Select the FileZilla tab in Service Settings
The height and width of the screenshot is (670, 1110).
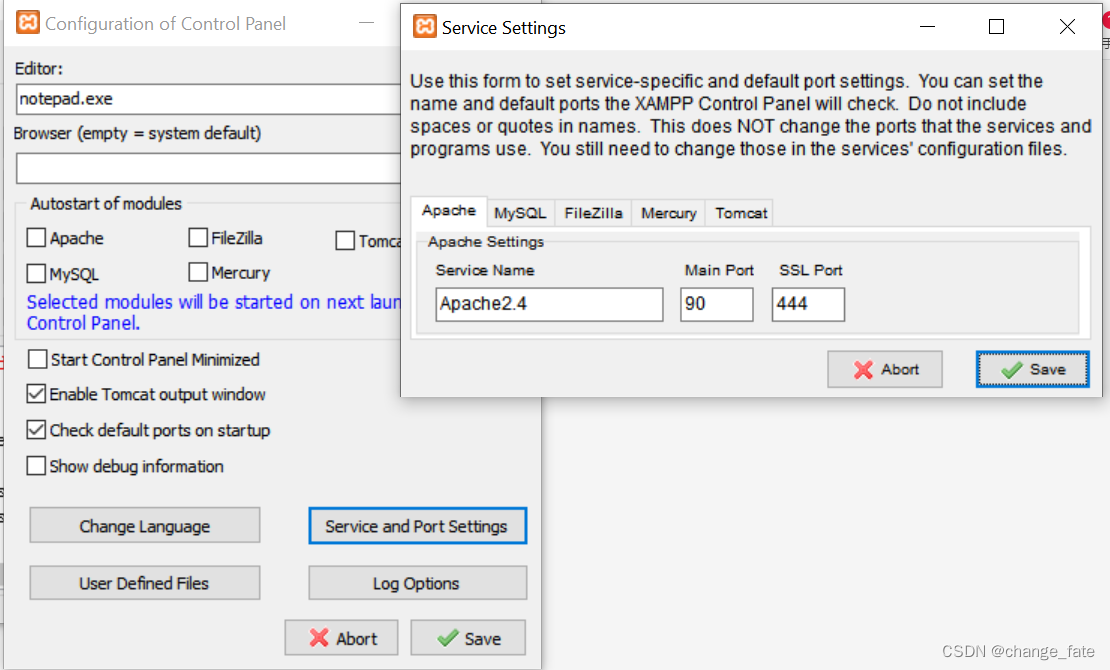click(594, 212)
